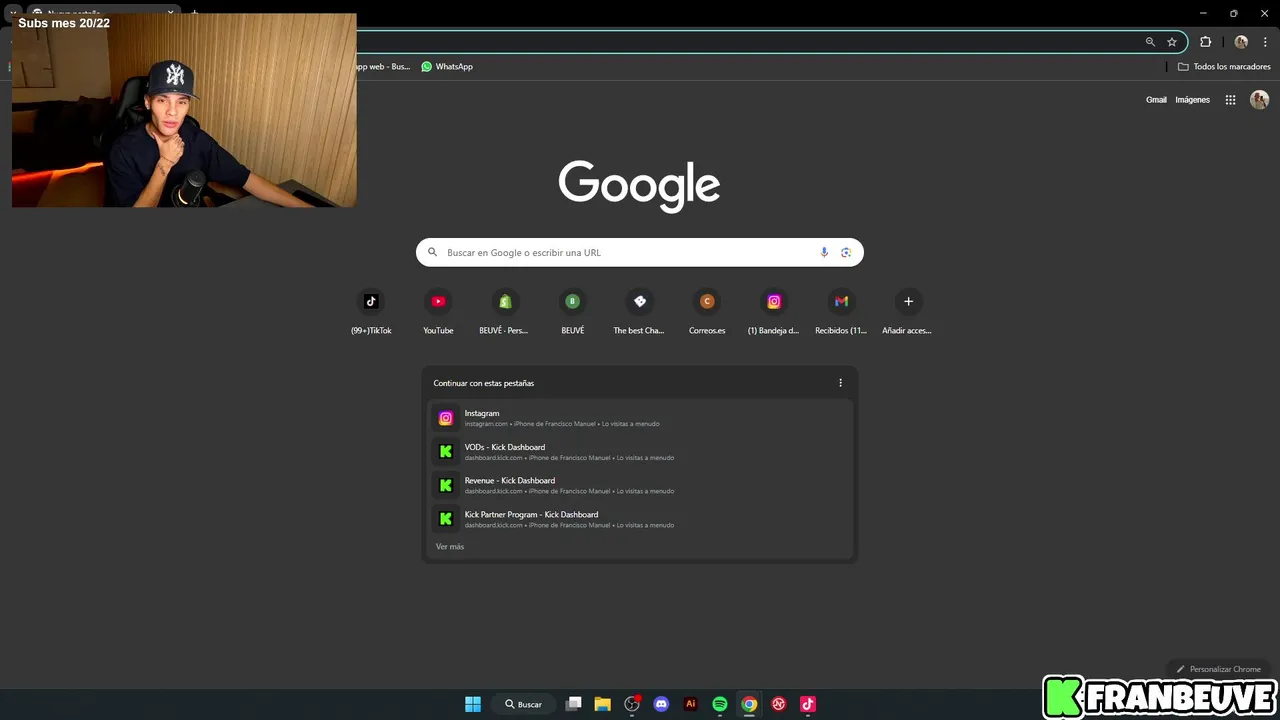Open the green BEUVÉ shortcut tile
Viewport: 1280px width, 720px height.
click(572, 312)
